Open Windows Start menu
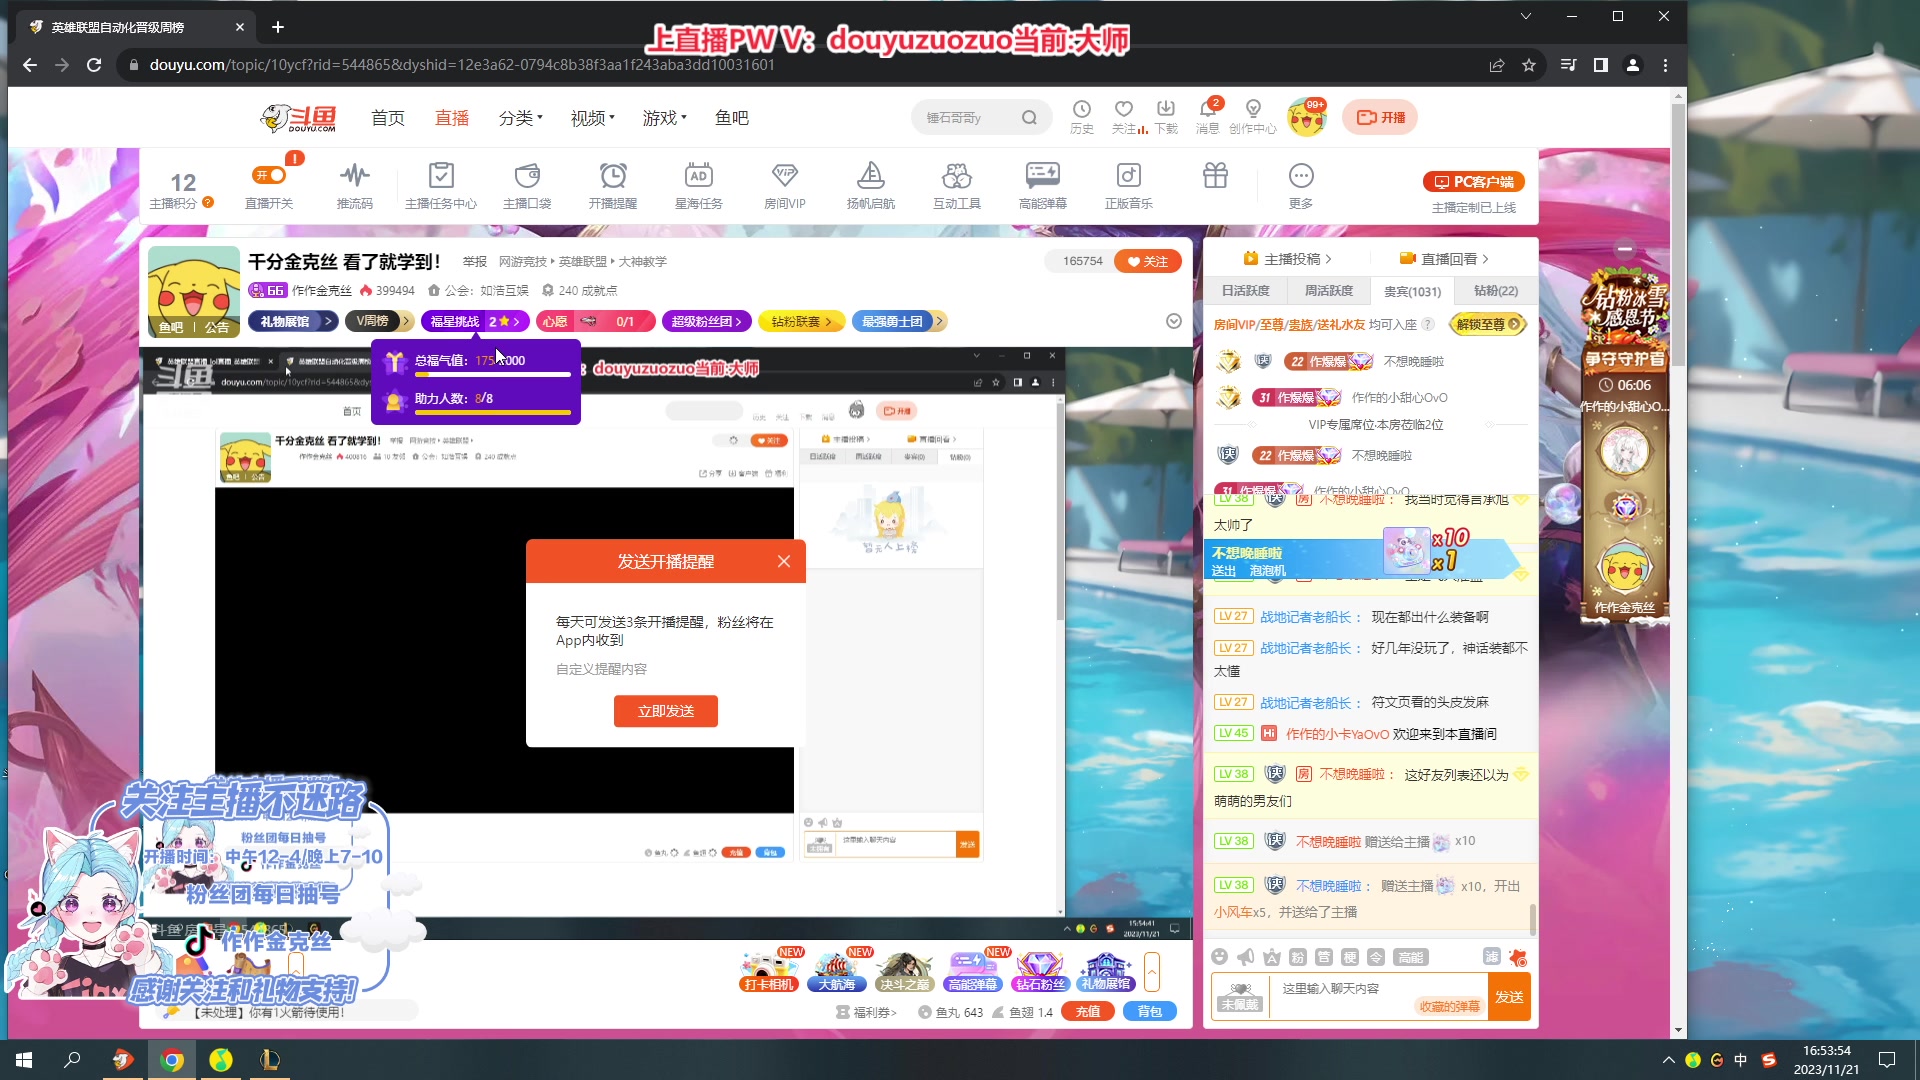Viewport: 1920px width, 1080px height. click(x=24, y=1060)
